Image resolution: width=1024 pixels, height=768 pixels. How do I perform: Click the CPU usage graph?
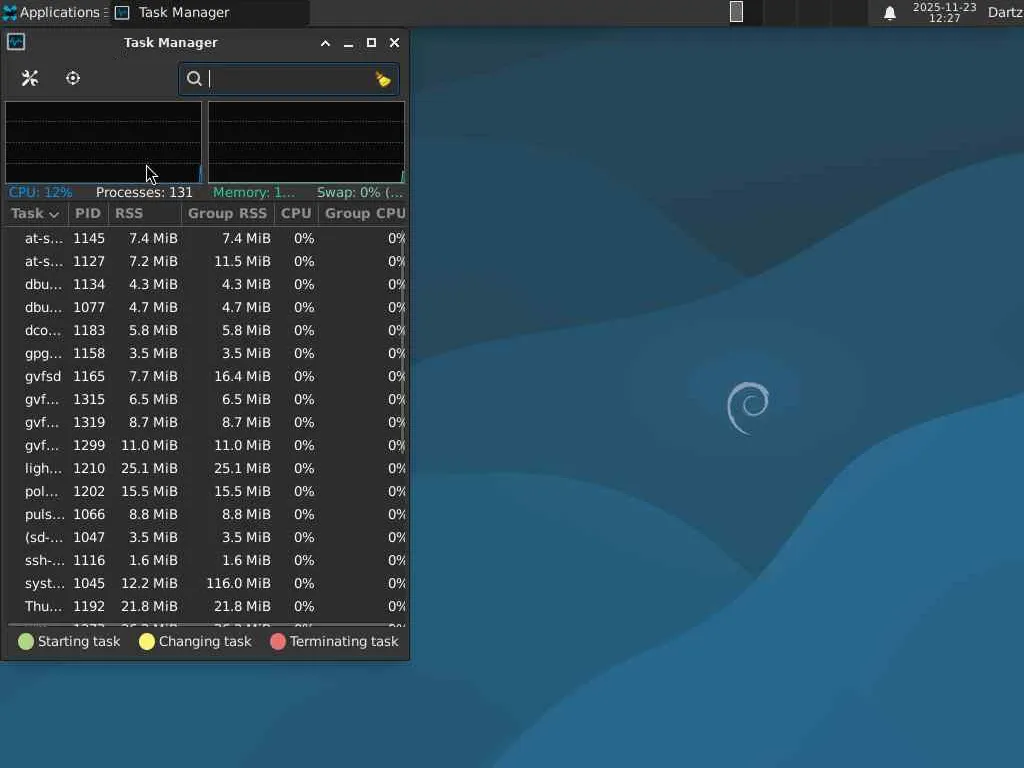click(x=104, y=142)
